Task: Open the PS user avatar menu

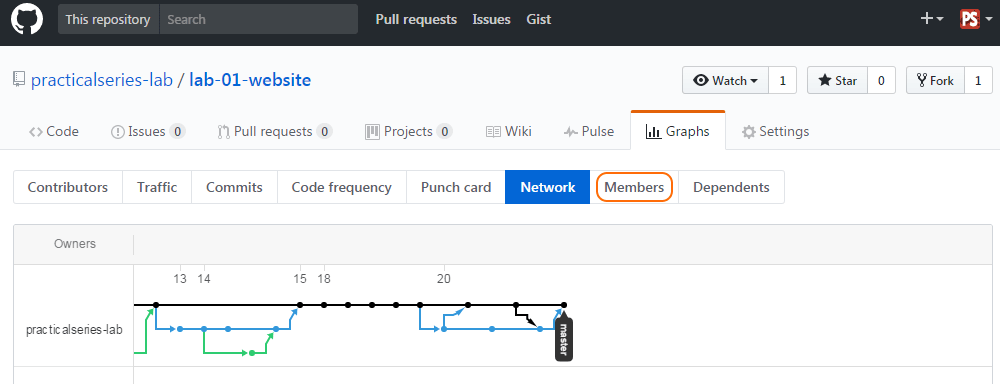Action: click(975, 19)
